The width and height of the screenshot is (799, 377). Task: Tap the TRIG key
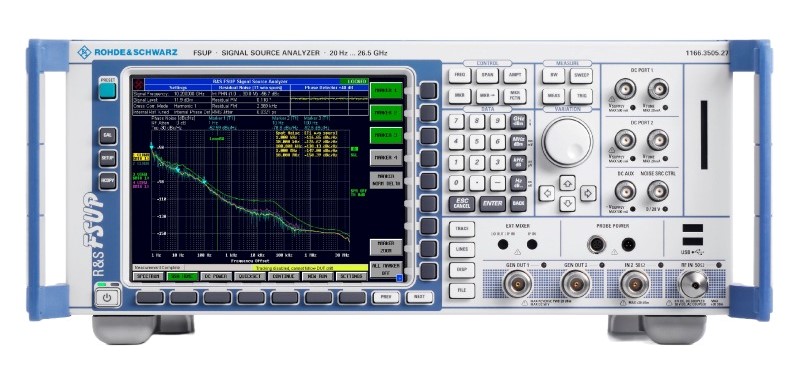point(581,96)
